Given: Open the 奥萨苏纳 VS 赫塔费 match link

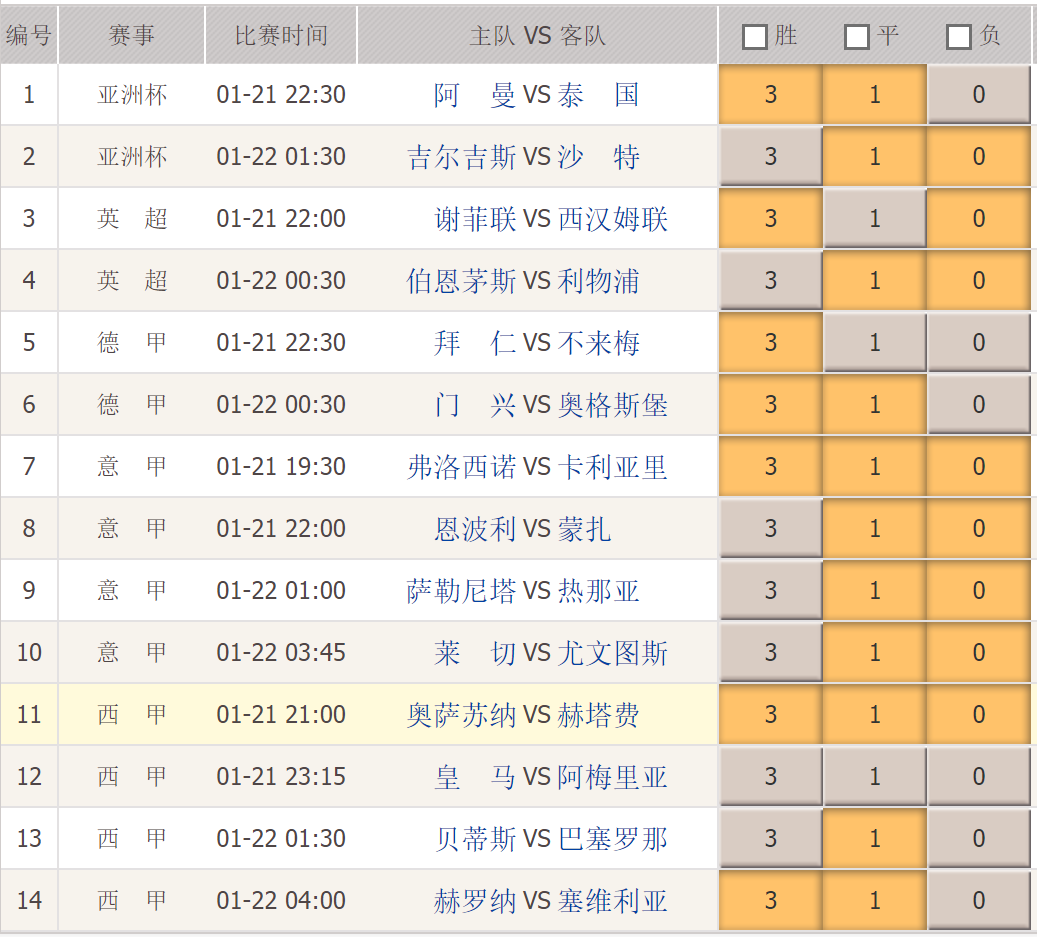Looking at the screenshot, I should pos(523,714).
